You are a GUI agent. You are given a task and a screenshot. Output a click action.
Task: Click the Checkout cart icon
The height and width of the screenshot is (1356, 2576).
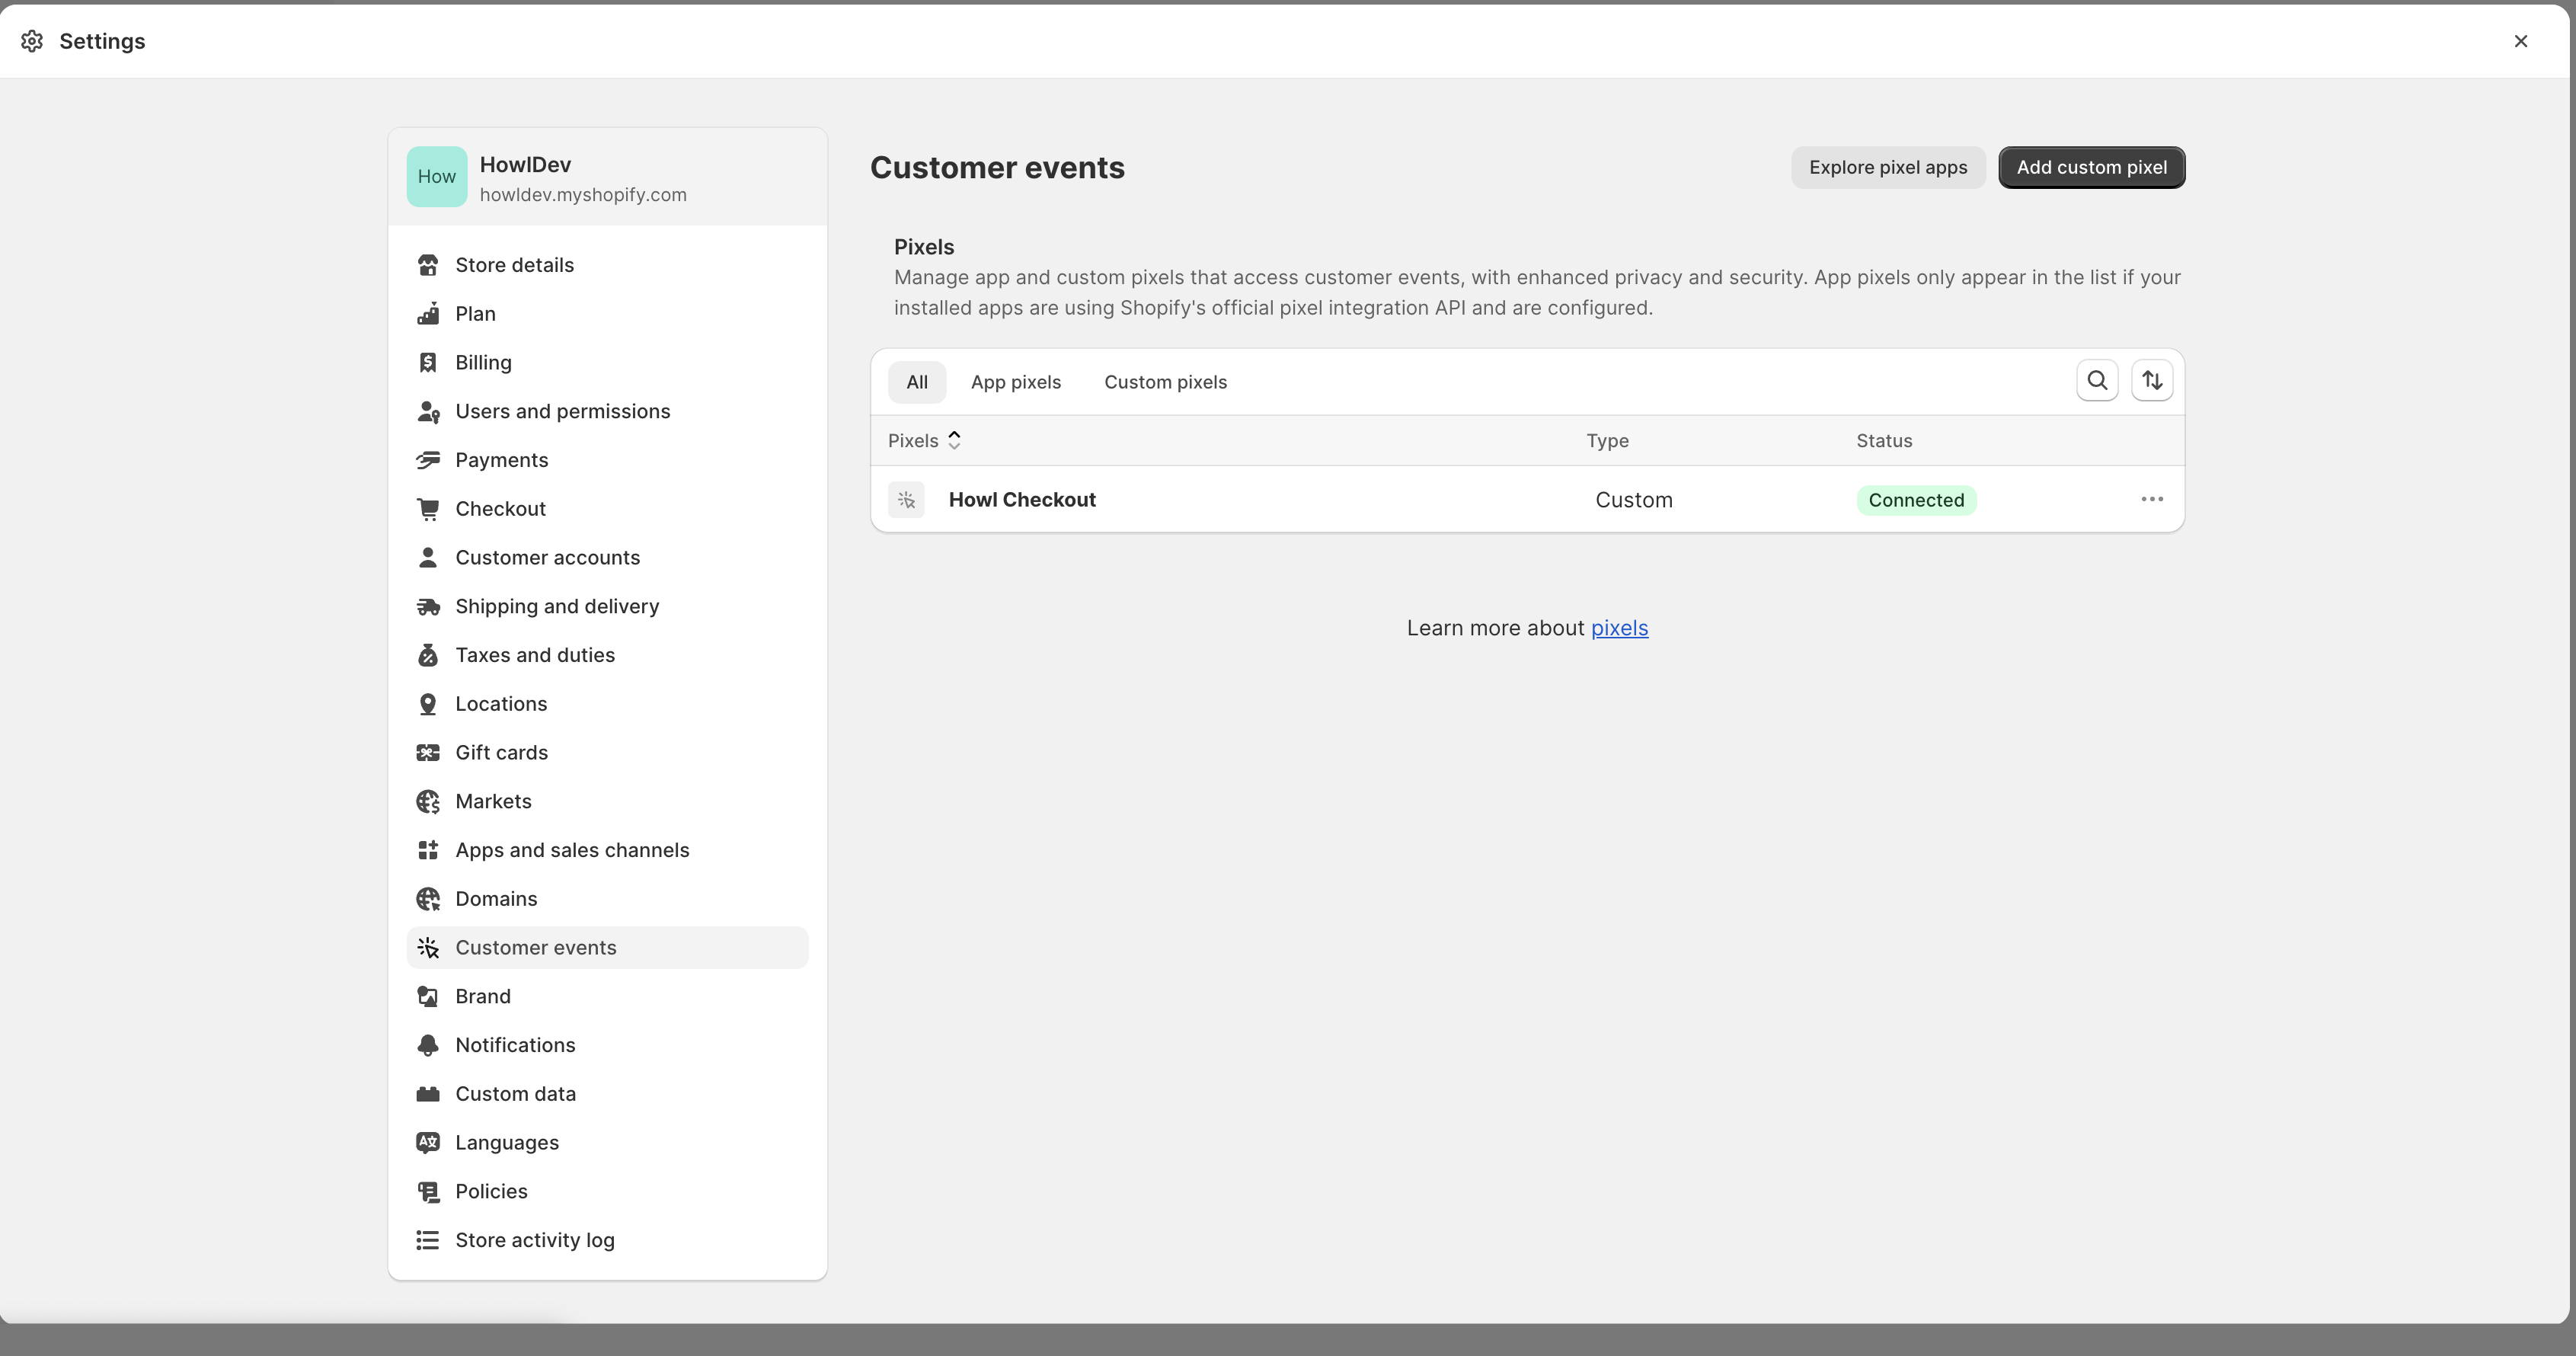pos(428,509)
